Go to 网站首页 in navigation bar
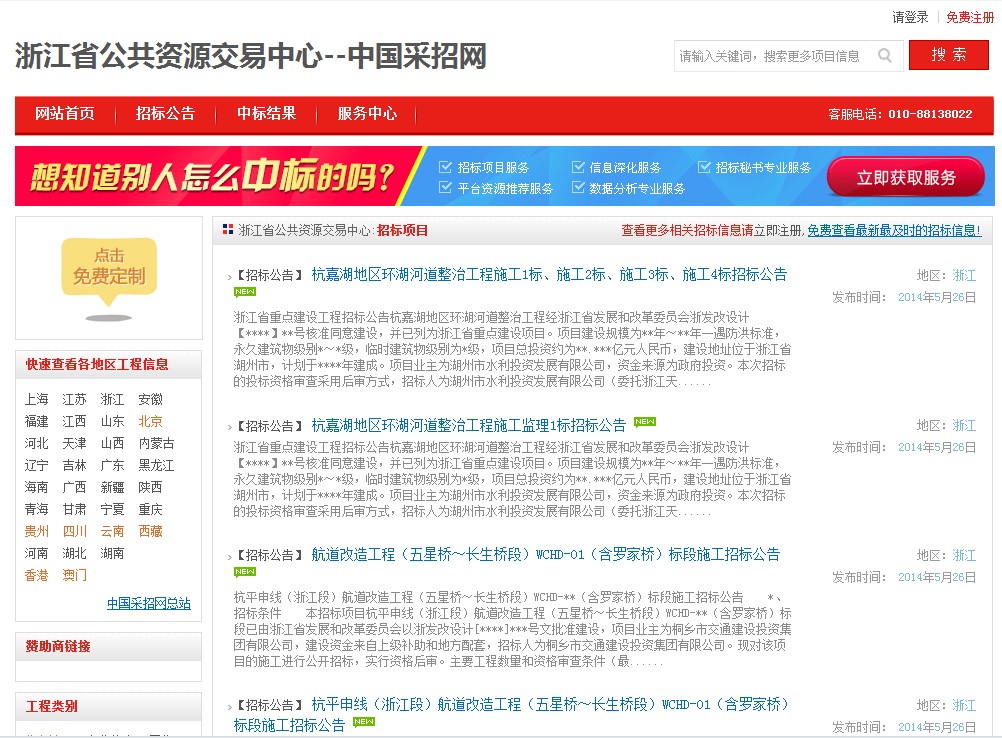This screenshot has height=738, width=1002. [x=65, y=114]
